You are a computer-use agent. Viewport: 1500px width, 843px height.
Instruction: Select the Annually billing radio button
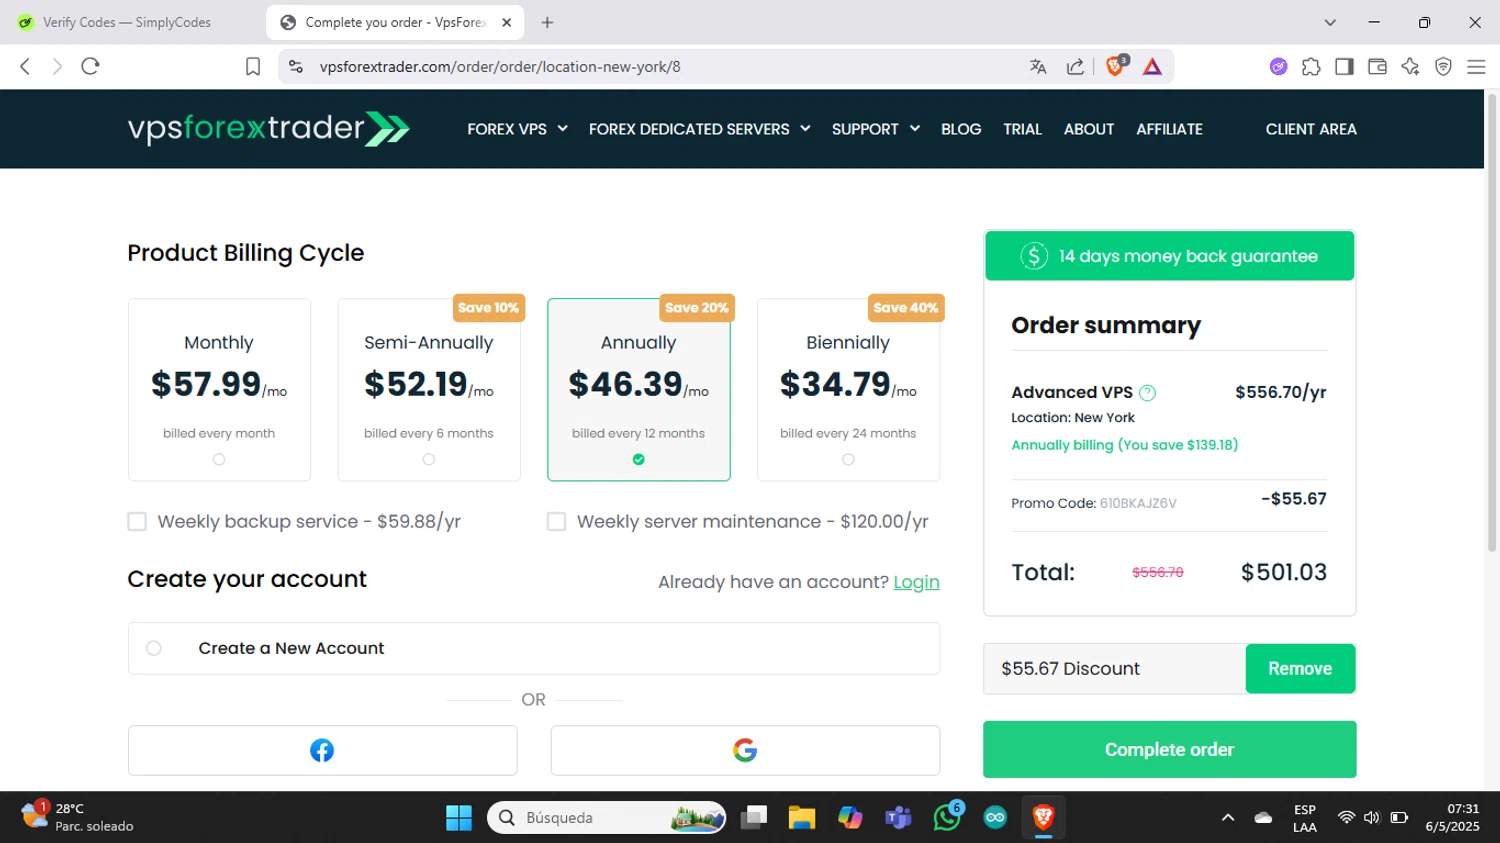[x=639, y=460]
